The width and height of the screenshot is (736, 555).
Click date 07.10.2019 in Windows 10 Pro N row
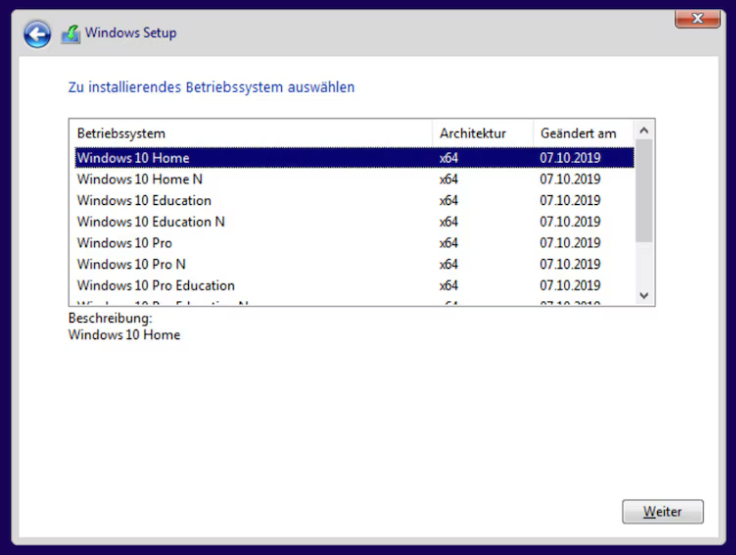[x=570, y=264]
